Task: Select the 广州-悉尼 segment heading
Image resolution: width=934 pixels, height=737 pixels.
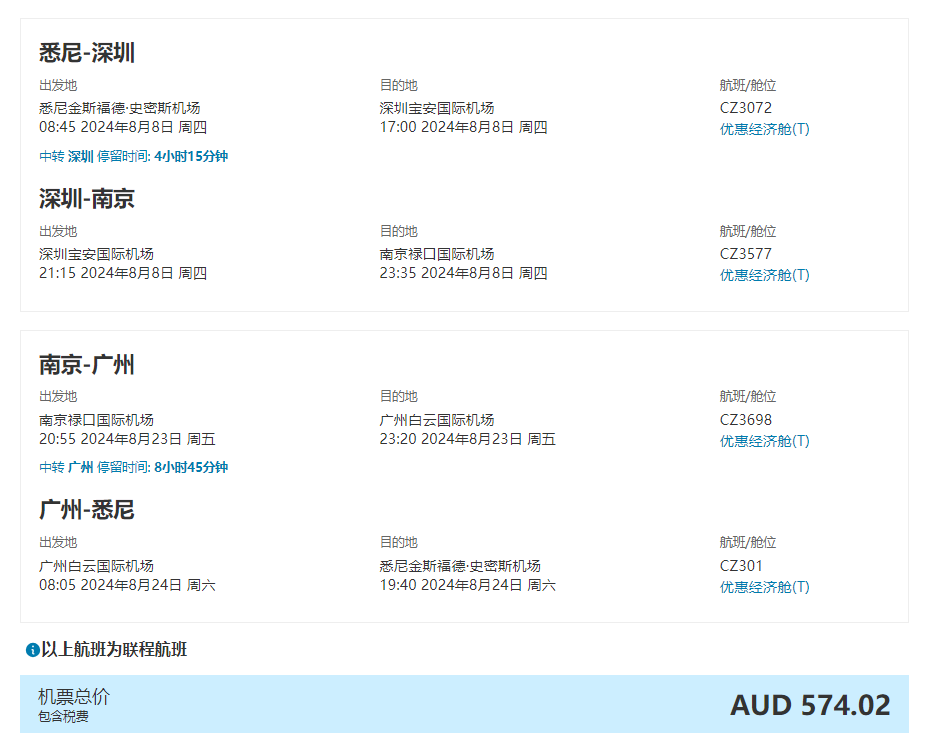Action: (87, 511)
